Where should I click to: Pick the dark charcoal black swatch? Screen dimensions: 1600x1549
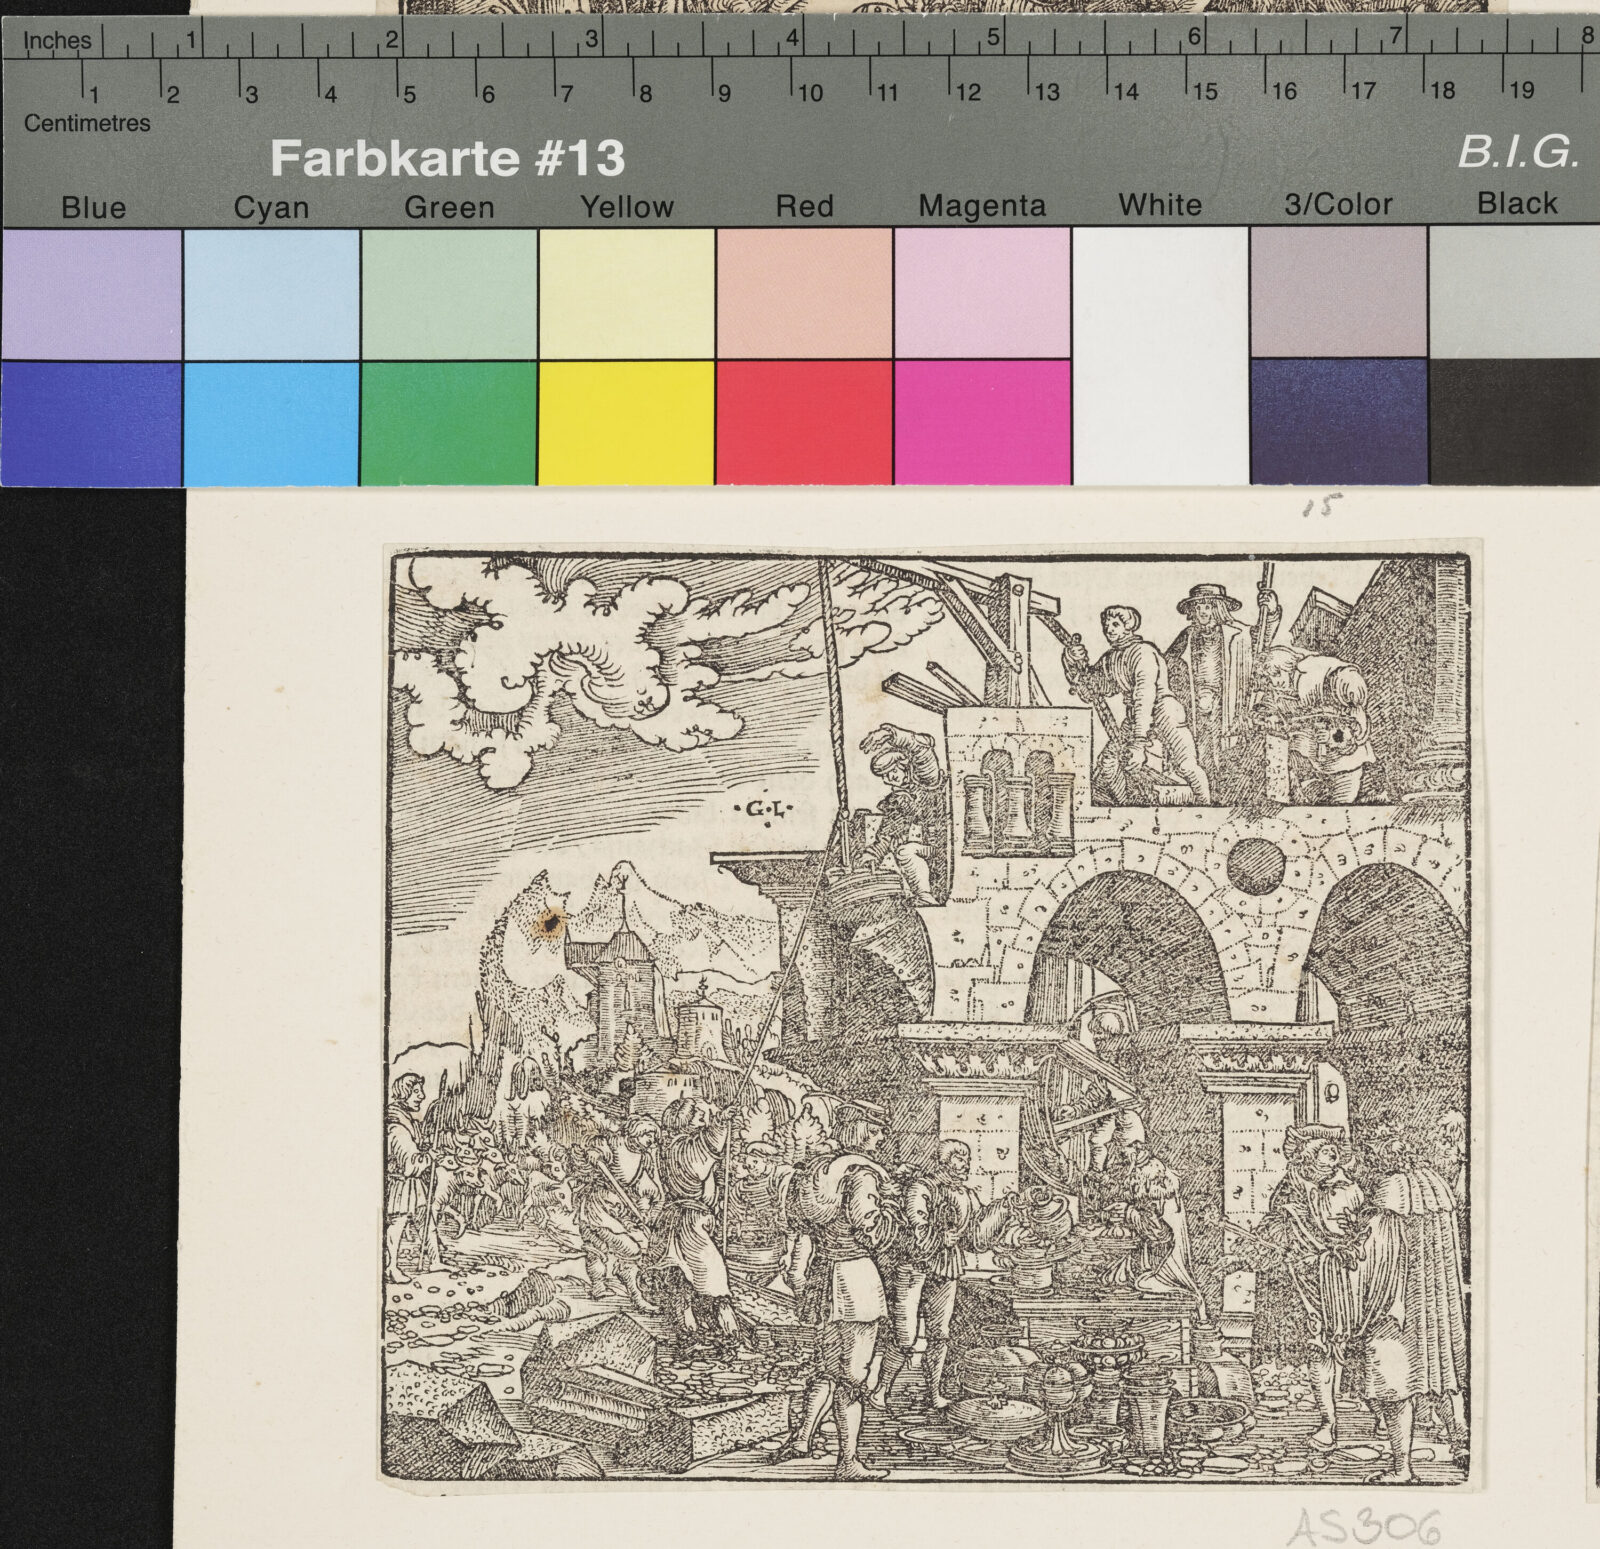point(1515,421)
